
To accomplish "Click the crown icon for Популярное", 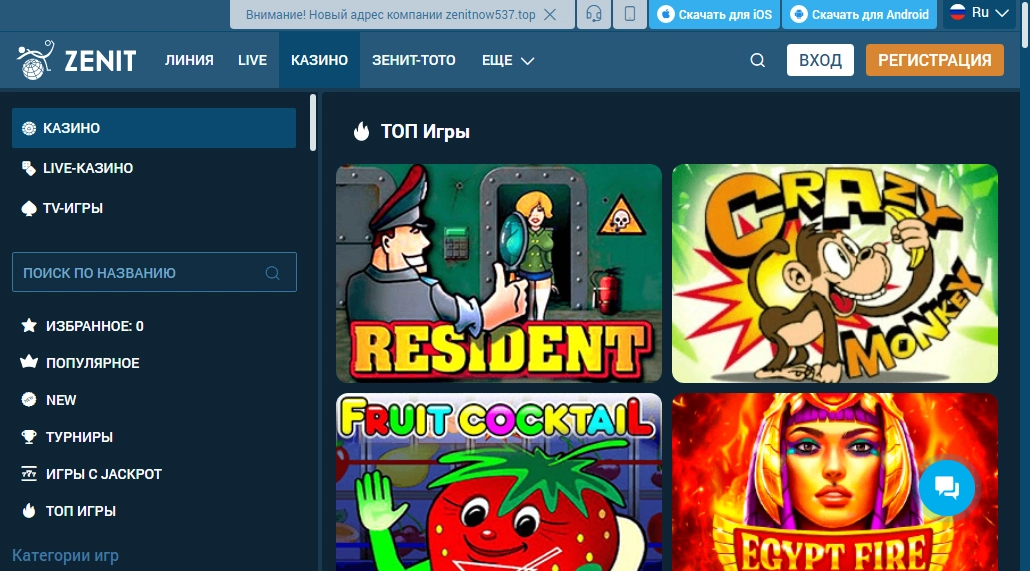I will click(29, 361).
